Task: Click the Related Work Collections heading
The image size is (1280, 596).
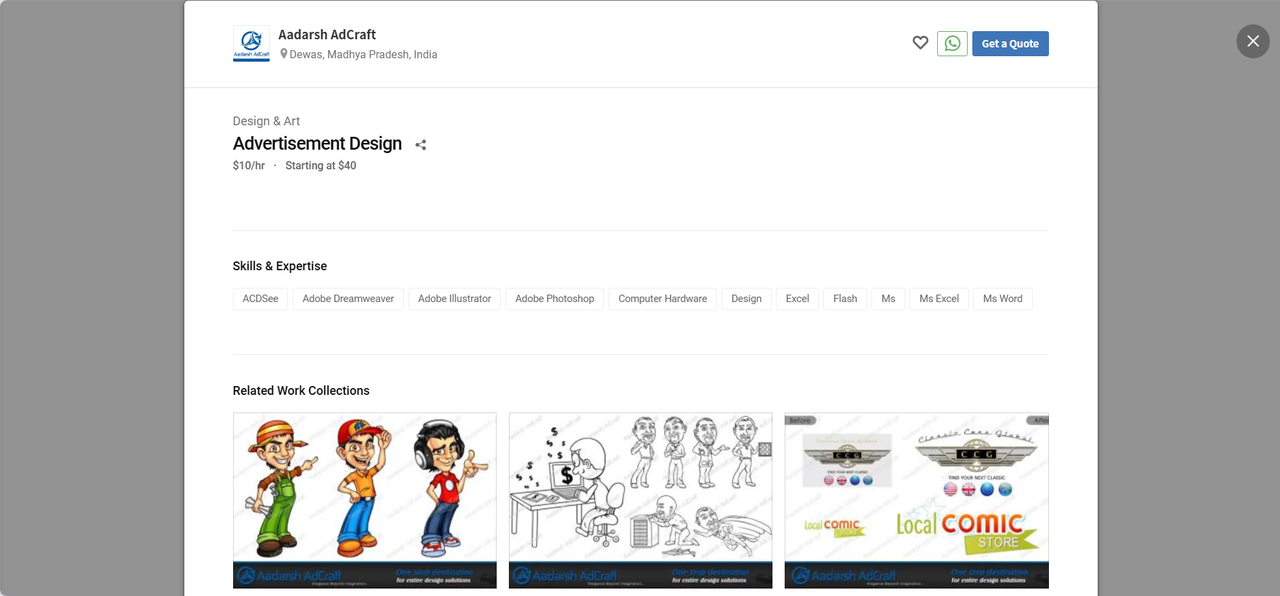Action: click(x=301, y=391)
